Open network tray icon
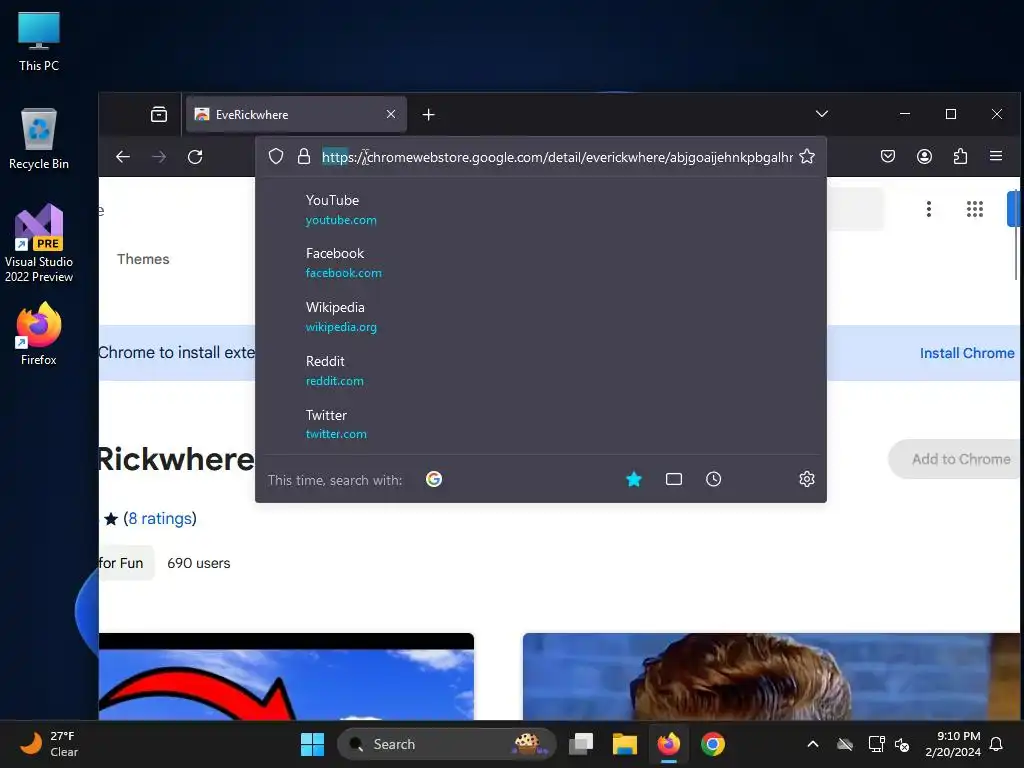 click(876, 744)
